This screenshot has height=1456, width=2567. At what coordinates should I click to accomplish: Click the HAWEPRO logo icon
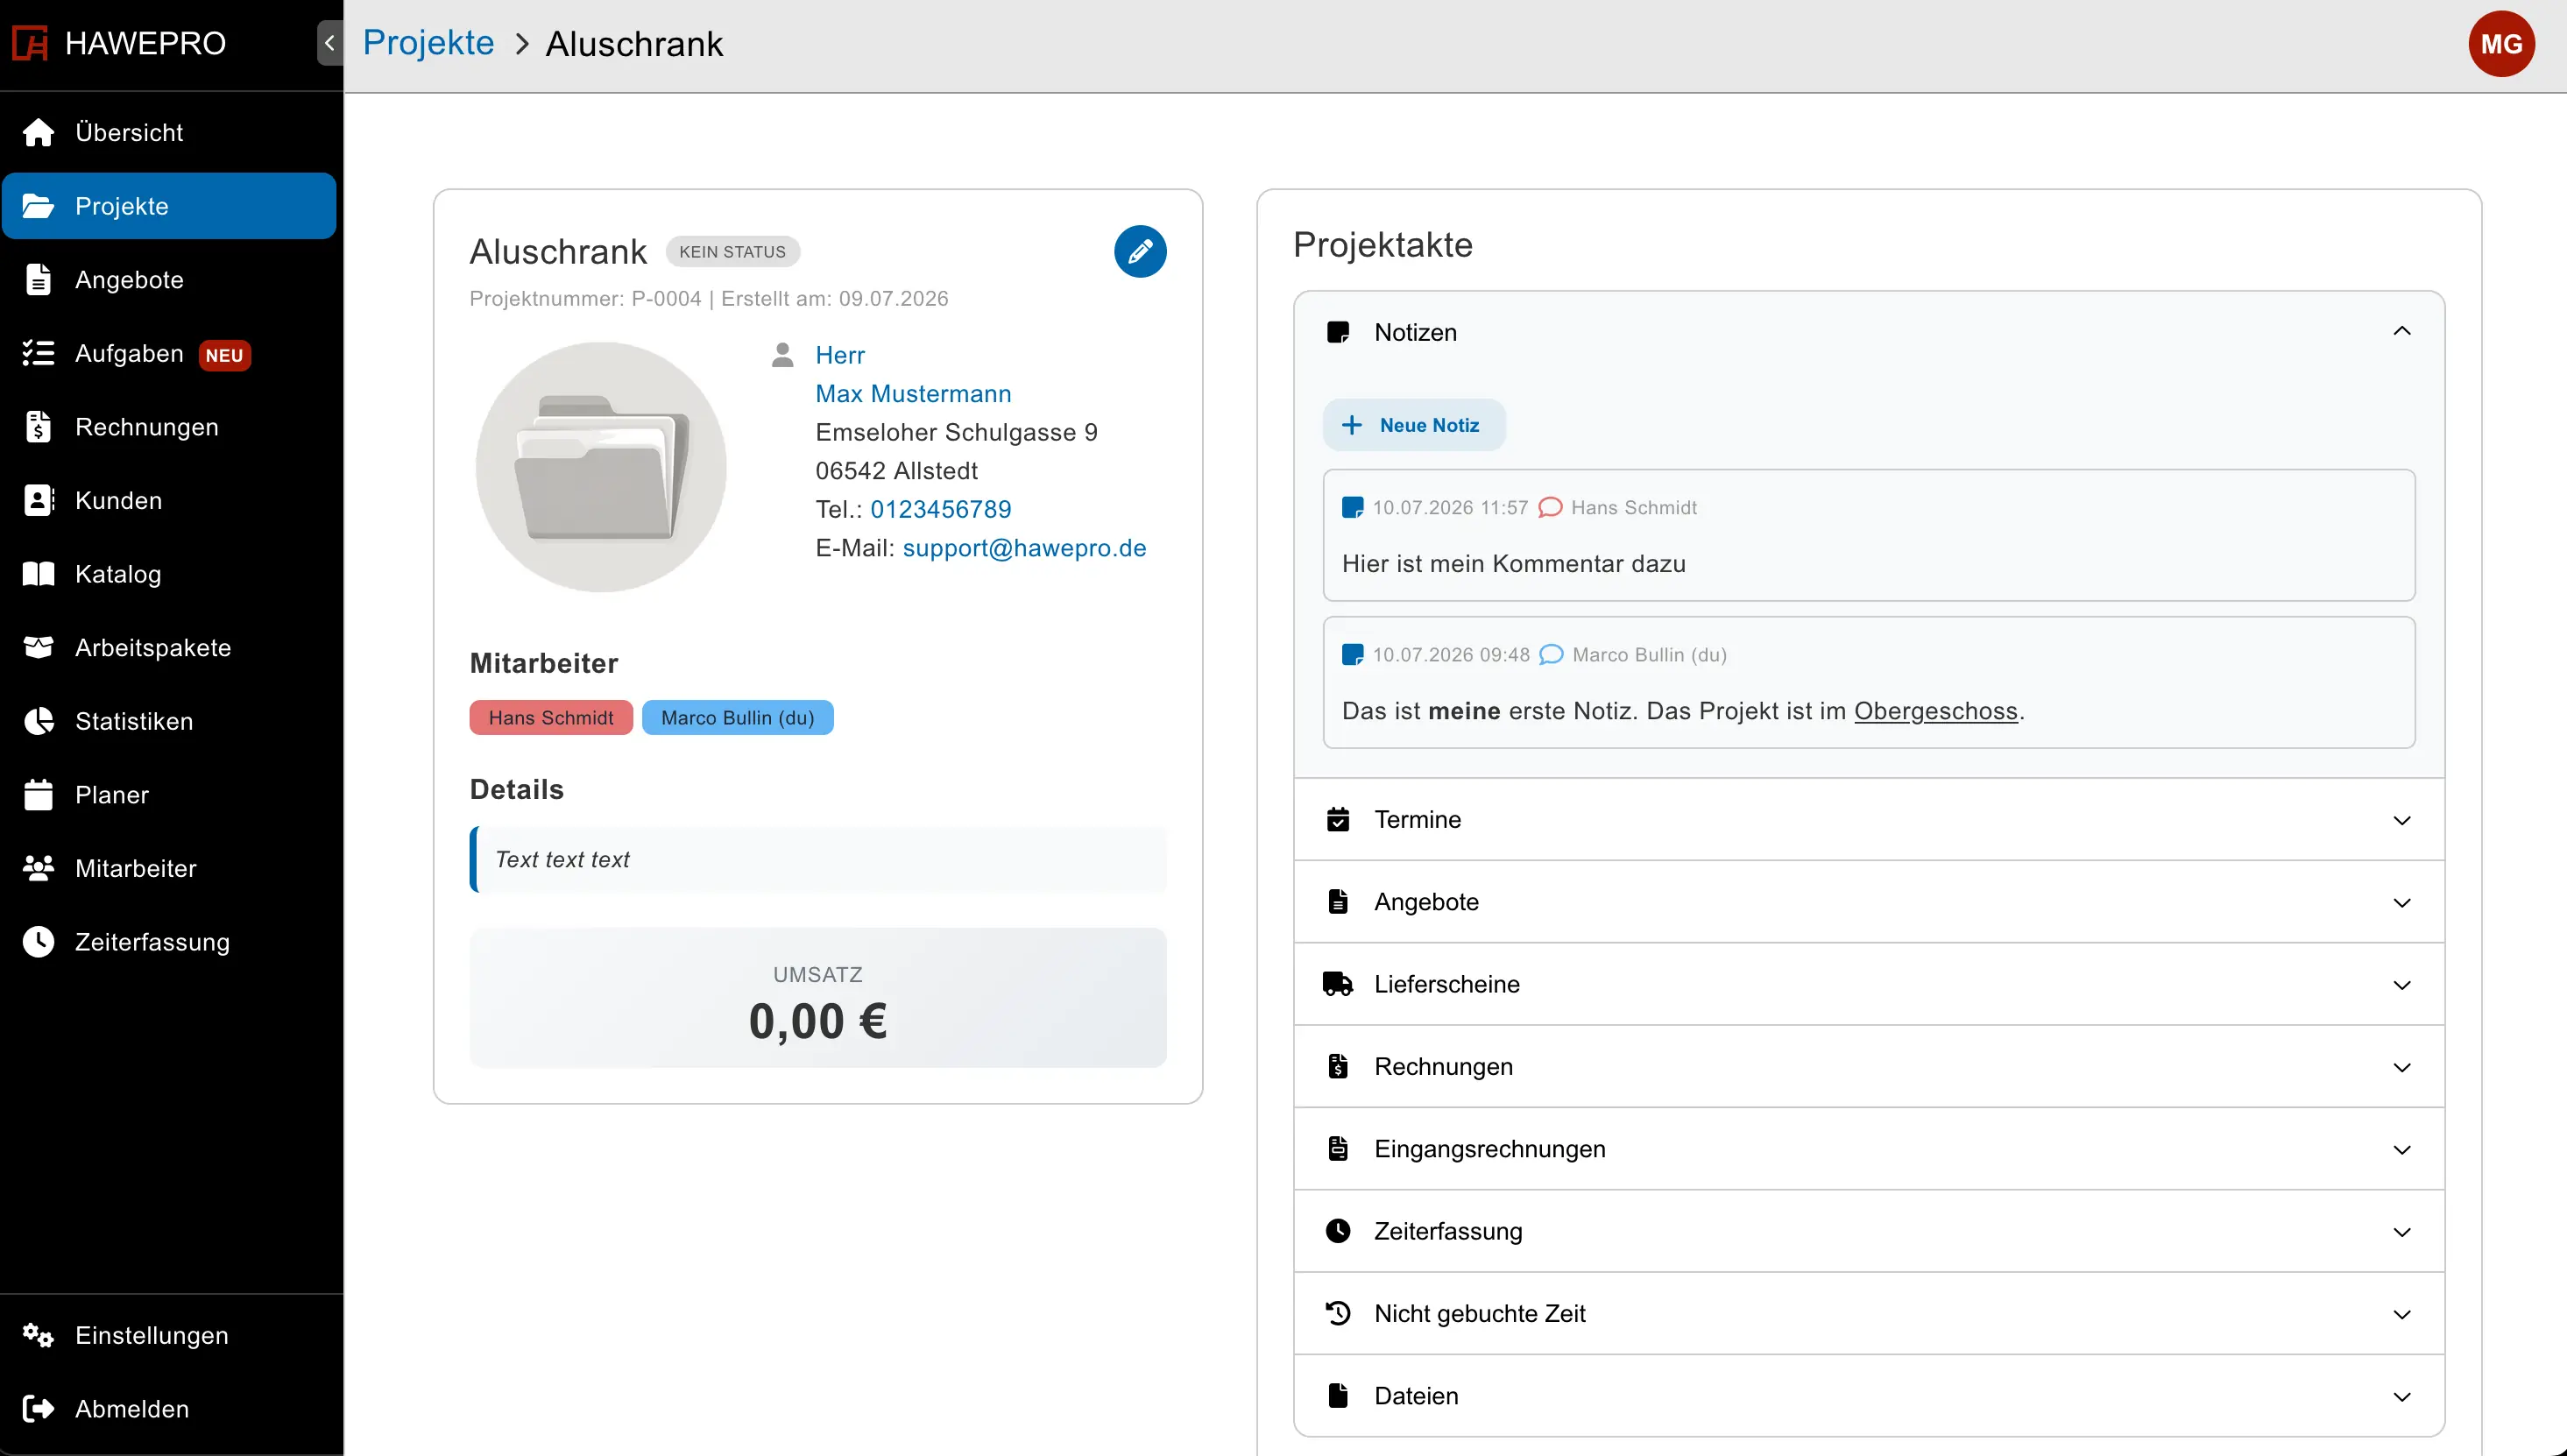pyautogui.click(x=30, y=43)
